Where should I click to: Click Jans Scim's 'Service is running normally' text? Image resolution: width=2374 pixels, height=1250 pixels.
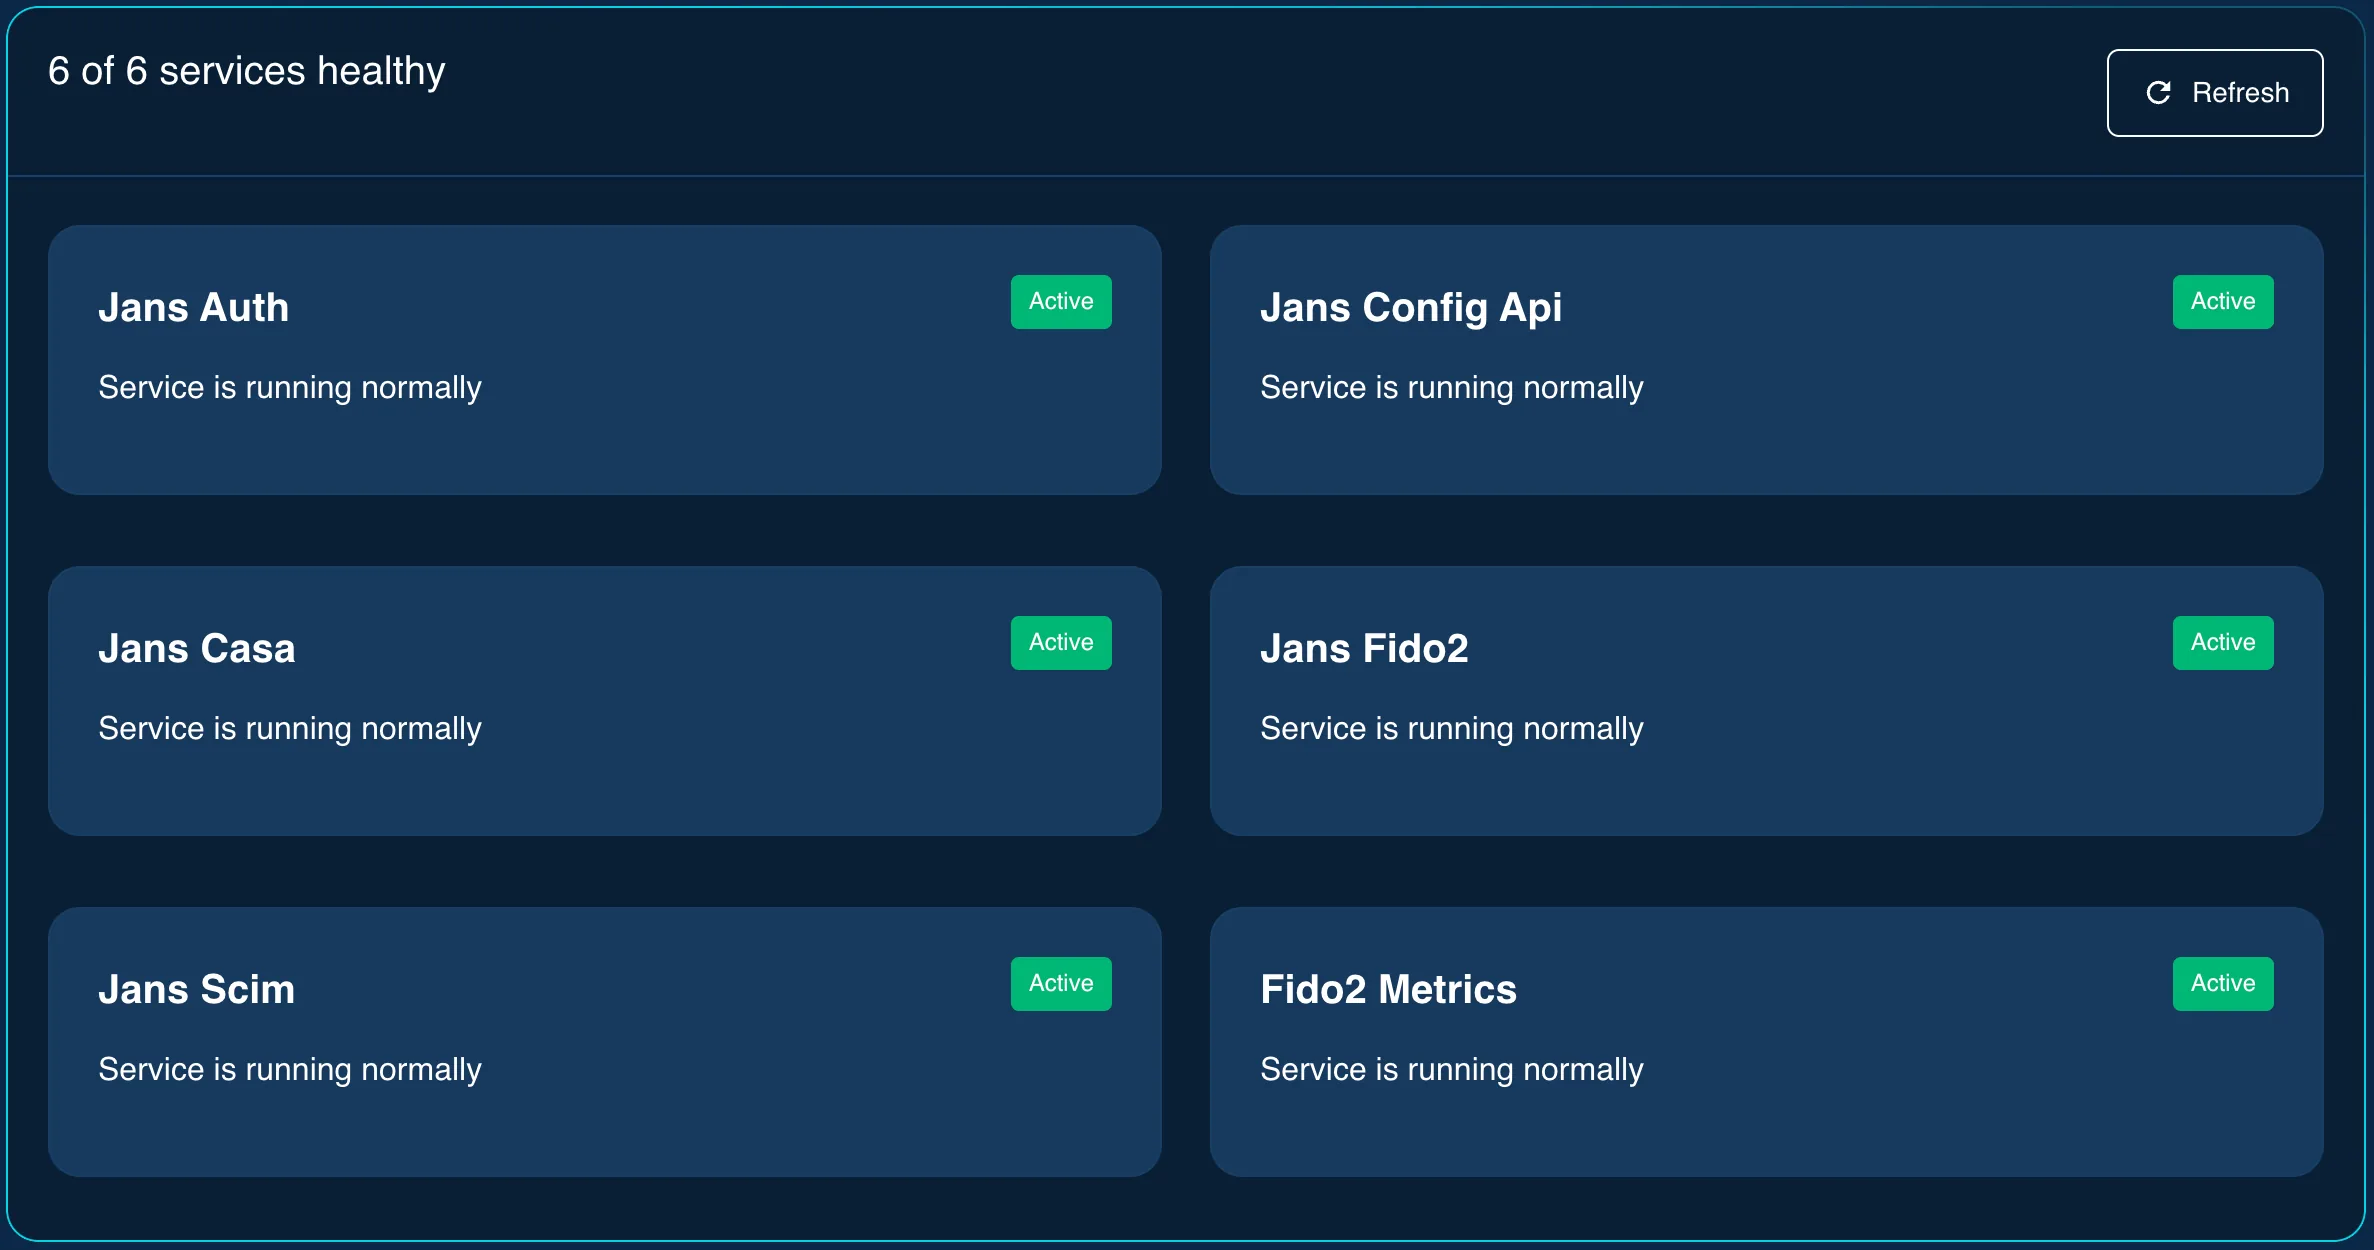(x=290, y=1070)
